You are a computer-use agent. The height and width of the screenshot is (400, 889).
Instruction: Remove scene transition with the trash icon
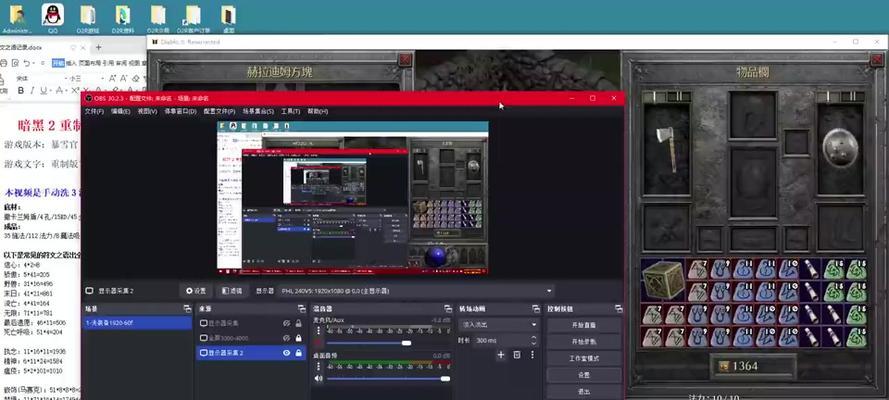[x=517, y=355]
